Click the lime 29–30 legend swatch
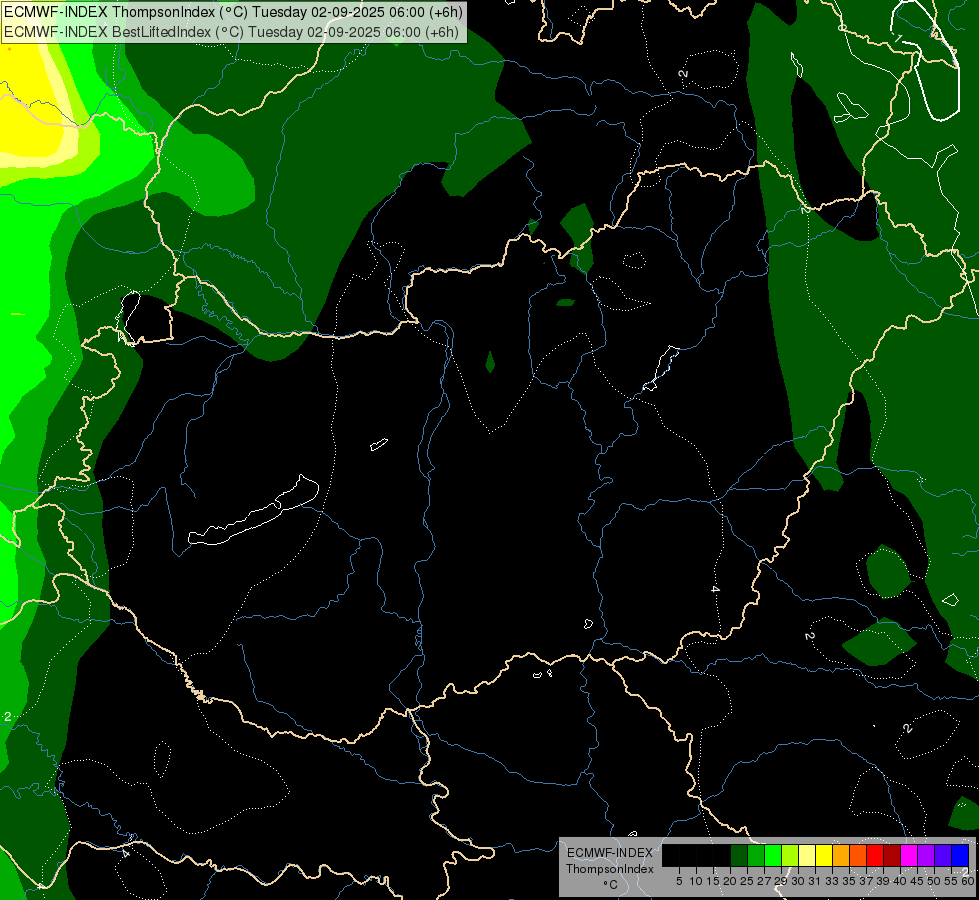The width and height of the screenshot is (979, 900). 790,855
